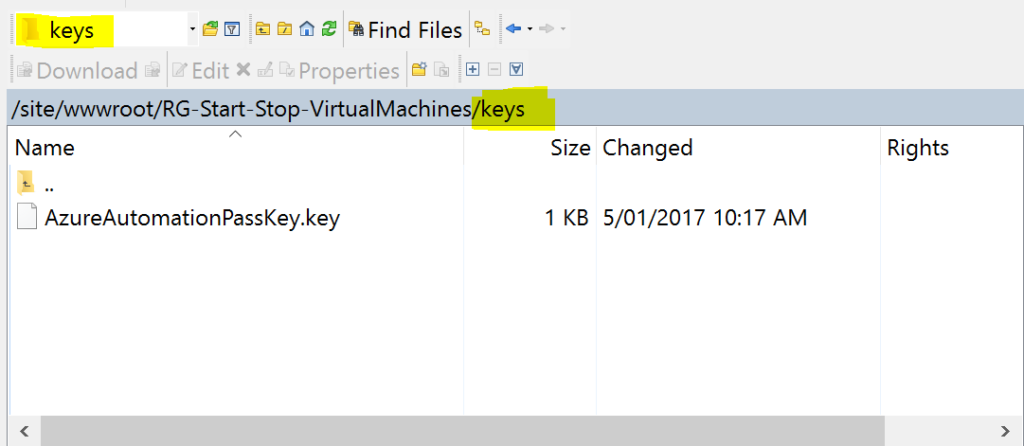Screen dimensions: 1024x446
Task: Click the synchronize browsing tree icon
Action: [x=482, y=30]
